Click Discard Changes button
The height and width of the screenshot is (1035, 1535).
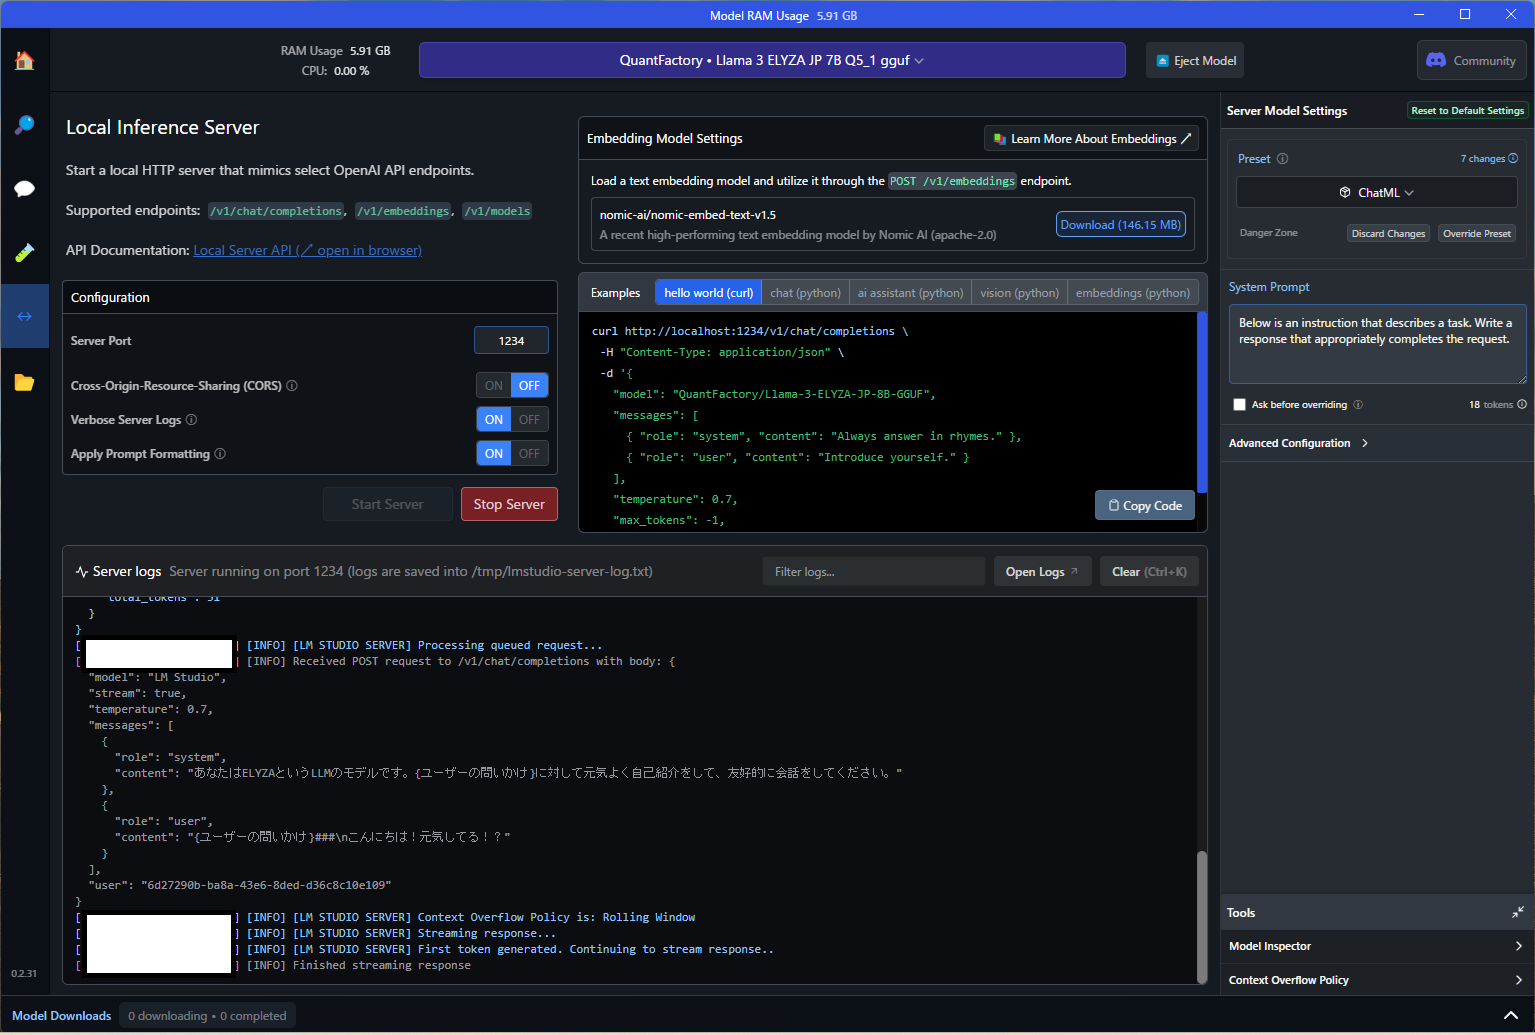[x=1388, y=233]
